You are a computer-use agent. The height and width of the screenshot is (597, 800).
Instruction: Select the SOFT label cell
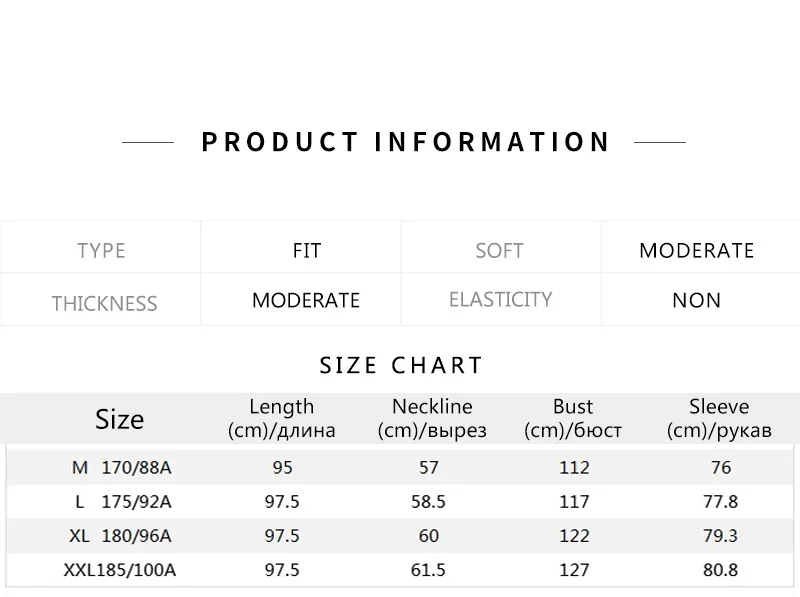coord(499,250)
